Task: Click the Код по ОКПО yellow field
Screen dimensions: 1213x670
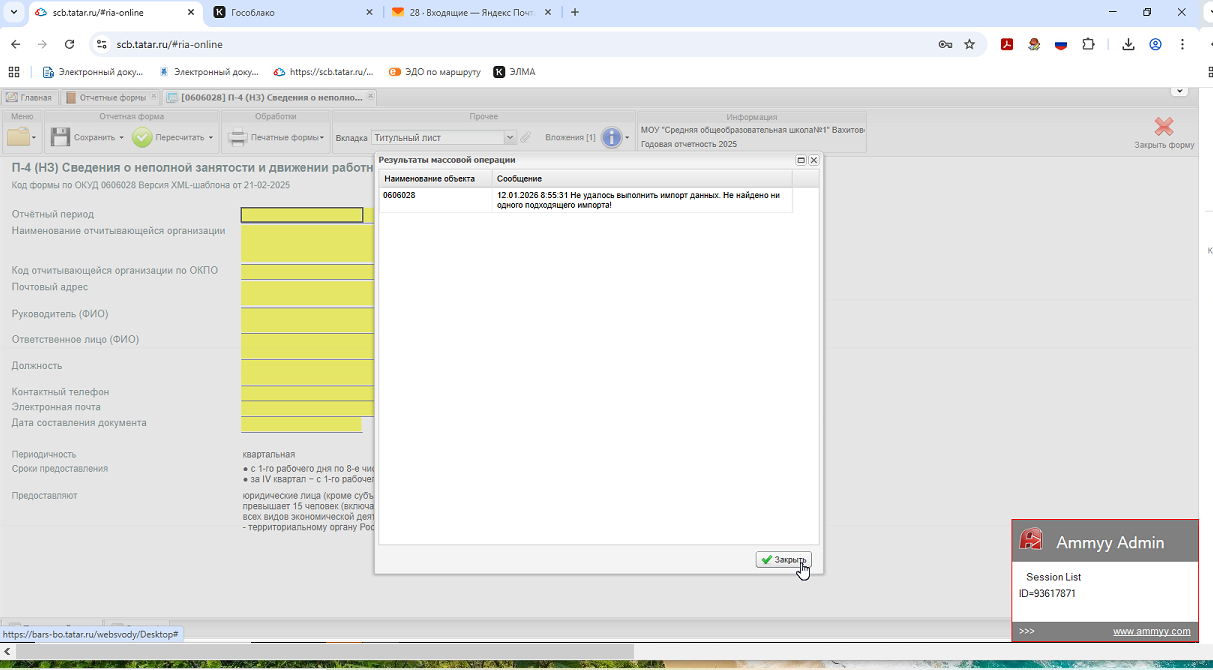Action: pyautogui.click(x=307, y=271)
